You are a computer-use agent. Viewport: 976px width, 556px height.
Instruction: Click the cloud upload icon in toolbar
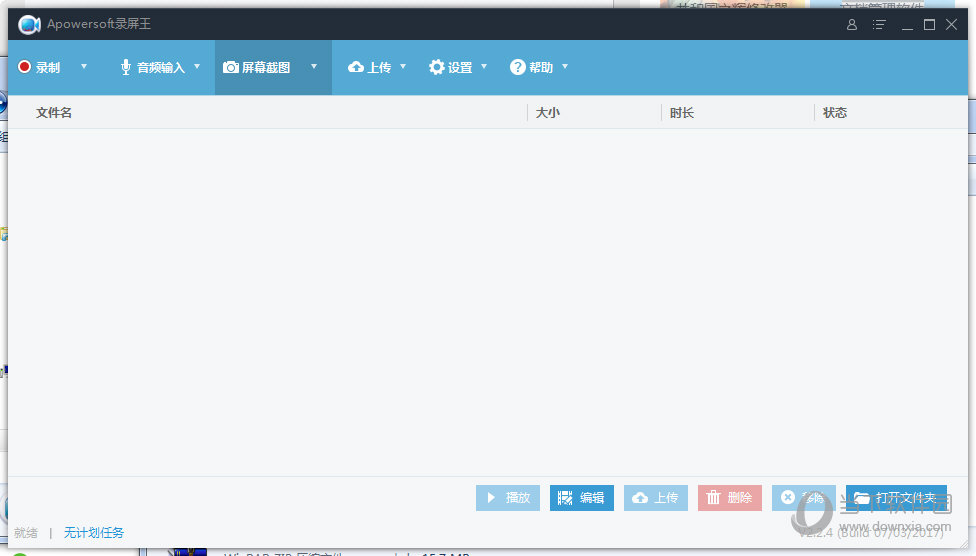[356, 67]
